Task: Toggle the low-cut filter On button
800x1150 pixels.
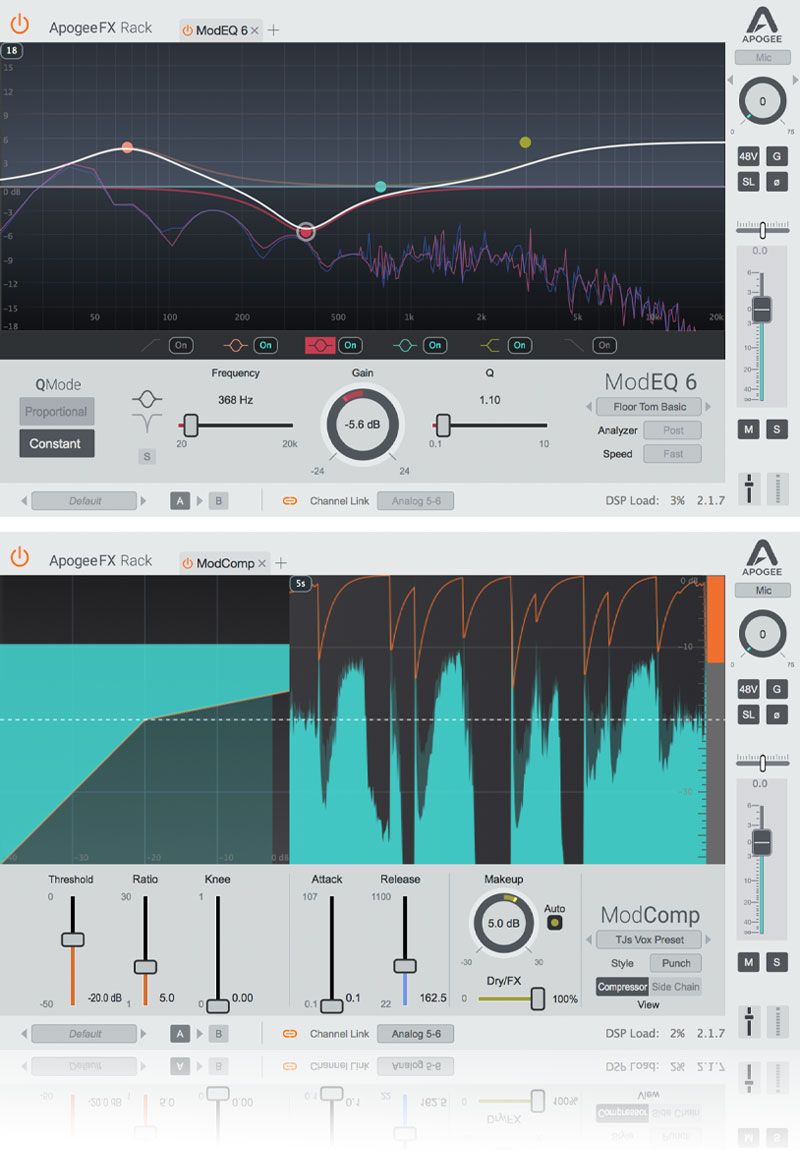Action: pyautogui.click(x=180, y=345)
